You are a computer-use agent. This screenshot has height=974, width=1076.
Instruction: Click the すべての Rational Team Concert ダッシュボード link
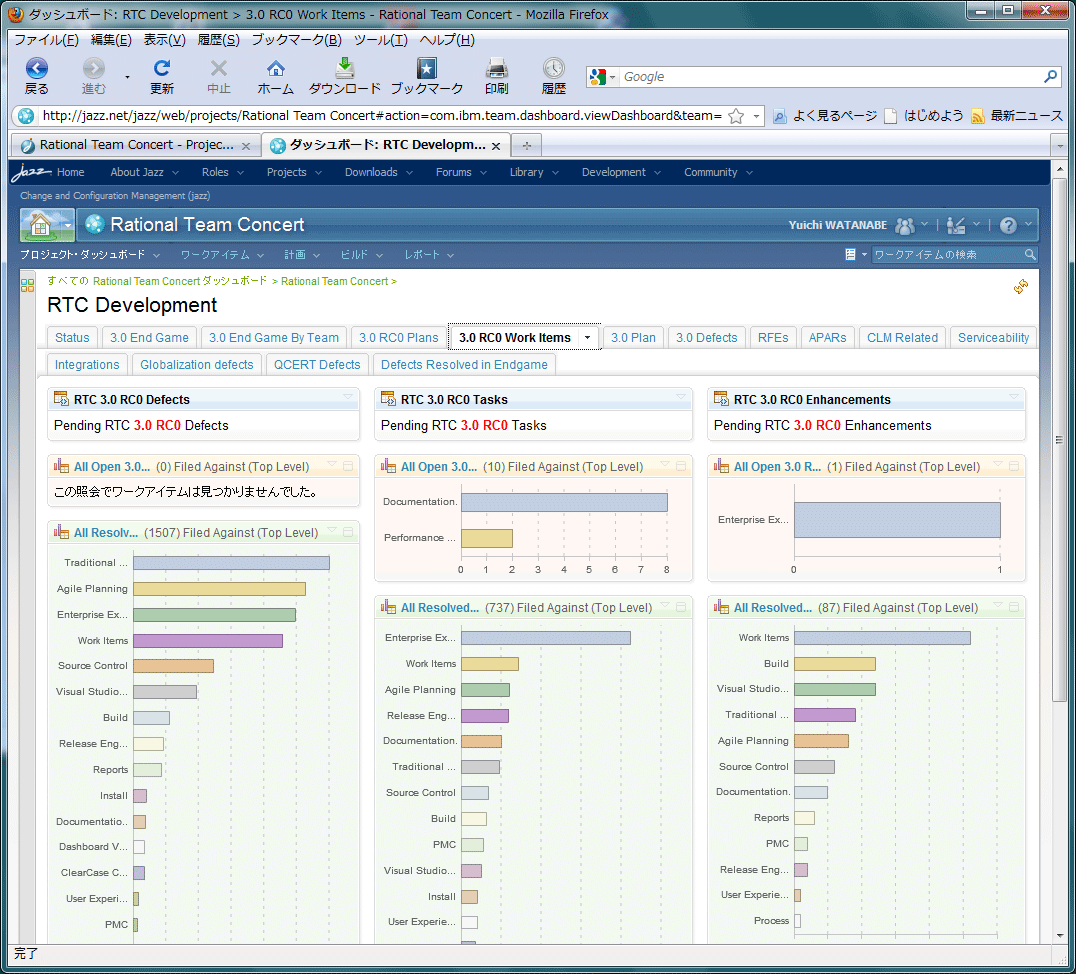pos(157,281)
